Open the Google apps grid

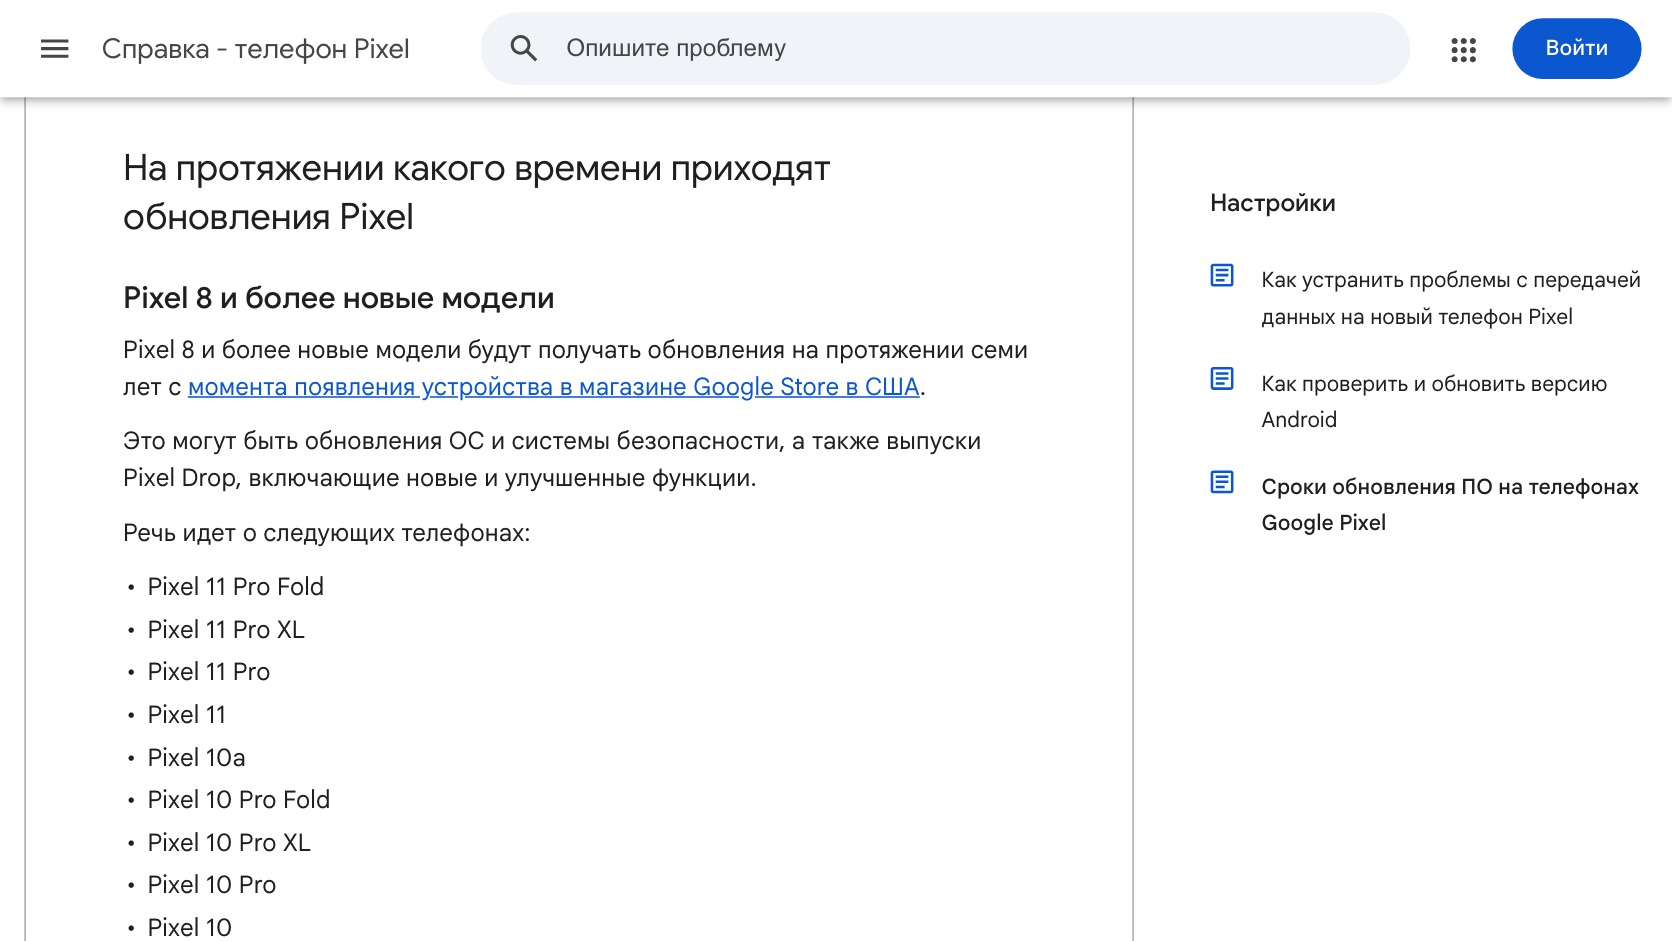tap(1463, 49)
